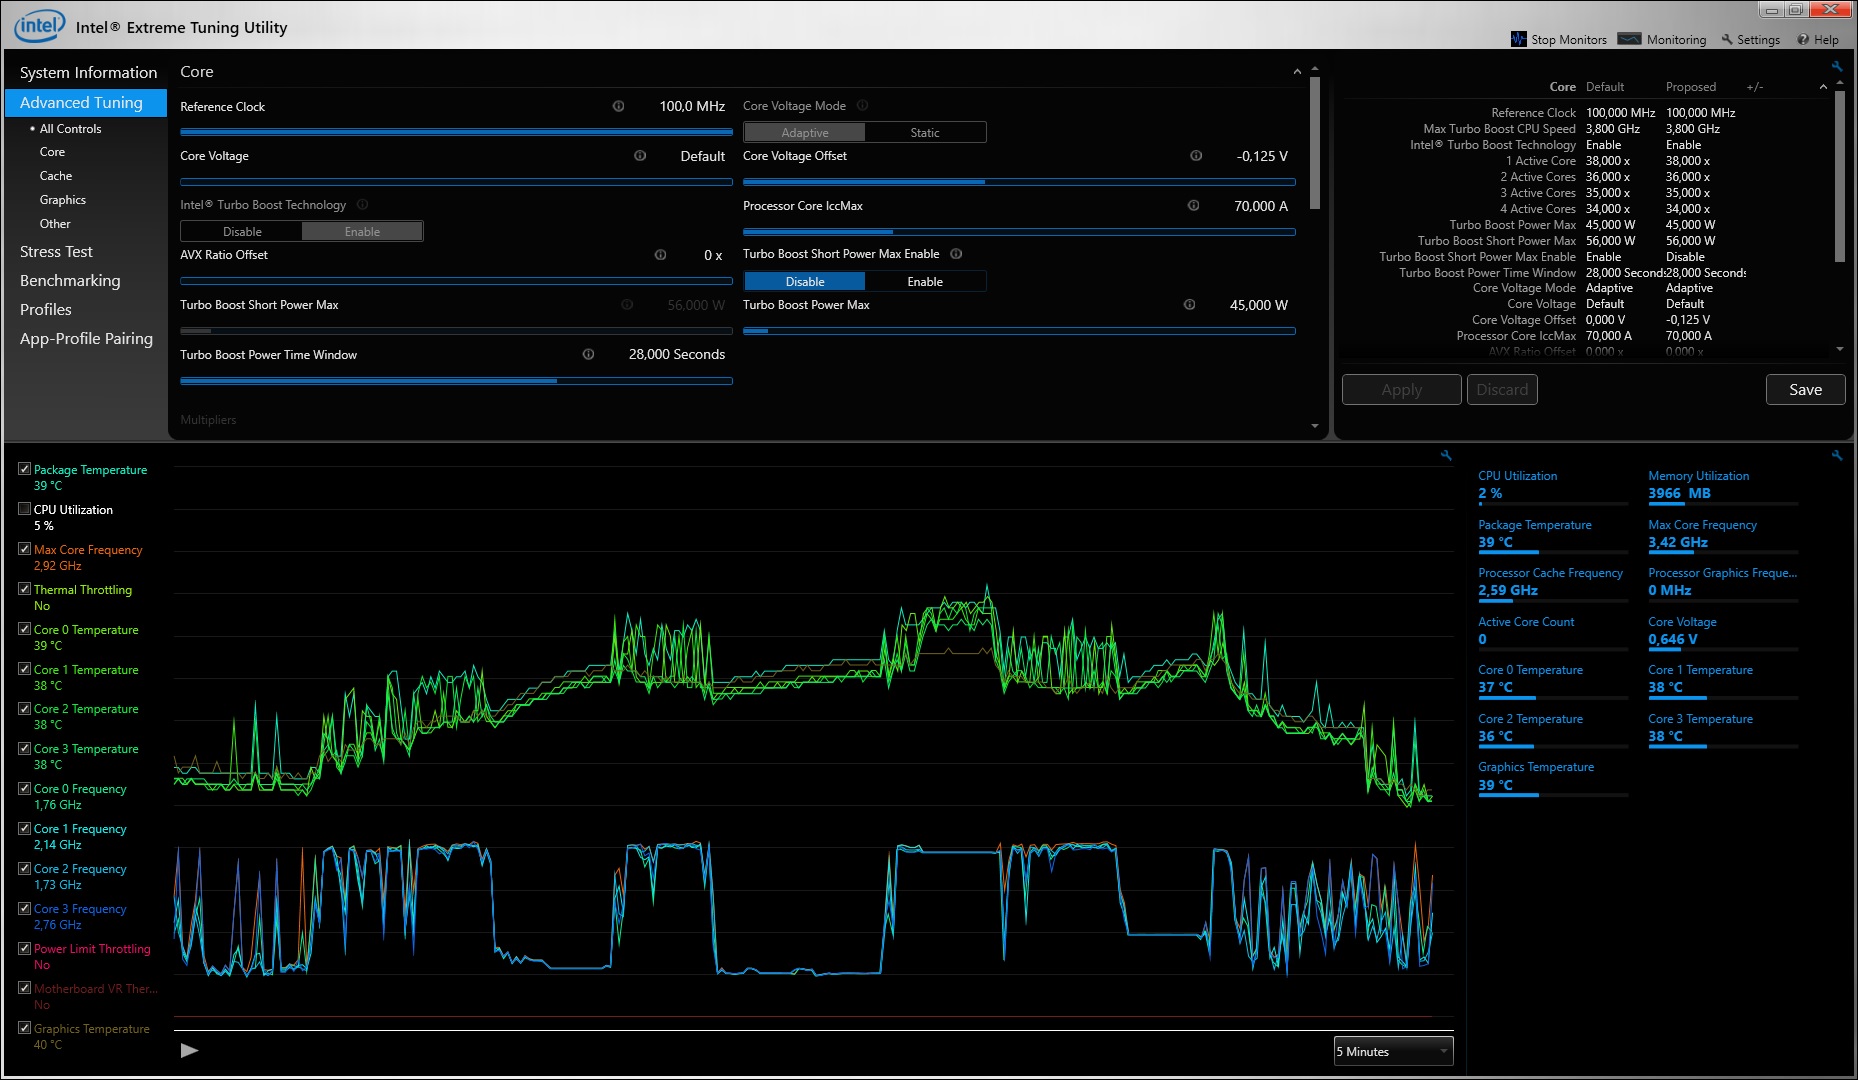Select All Controls sub-item

70,129
